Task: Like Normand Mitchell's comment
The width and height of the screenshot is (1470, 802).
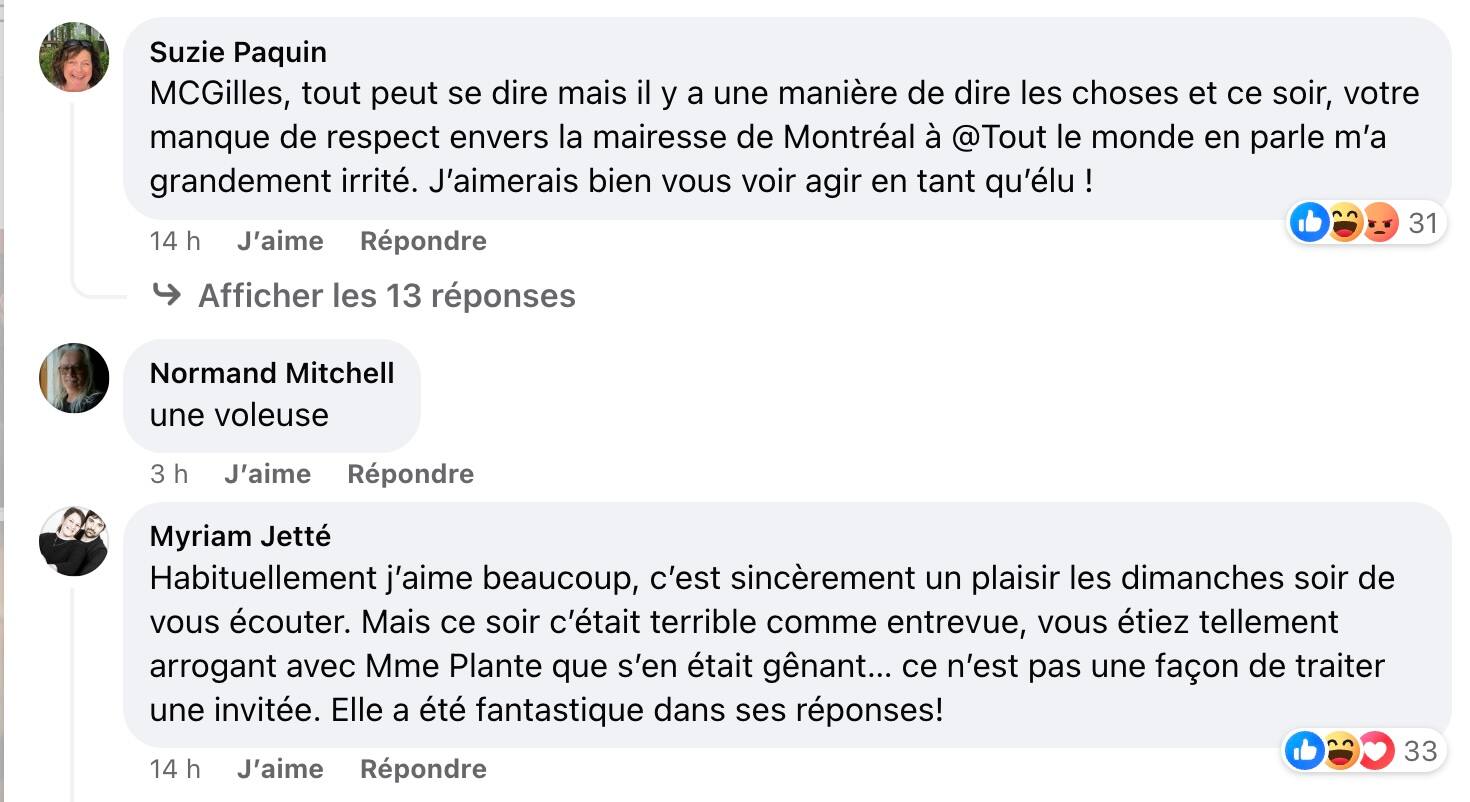Action: tap(266, 473)
